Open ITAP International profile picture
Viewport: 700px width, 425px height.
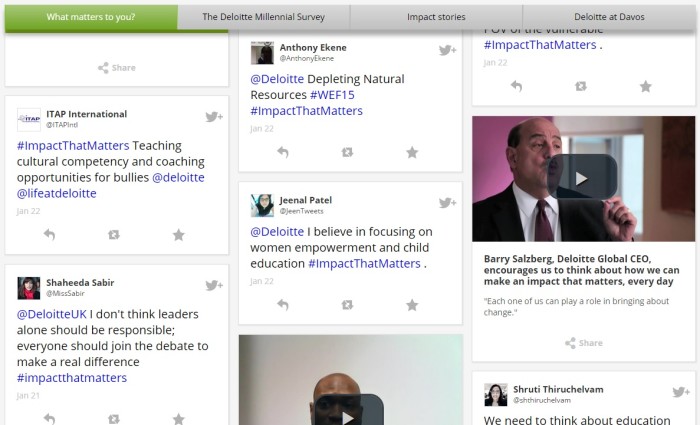29,119
